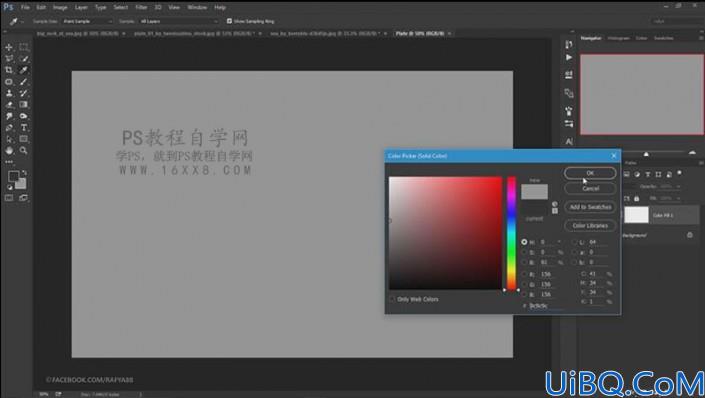Open eyedropper tool preset picker arrow
Screen dimensions: 705x398
tap(22, 22)
